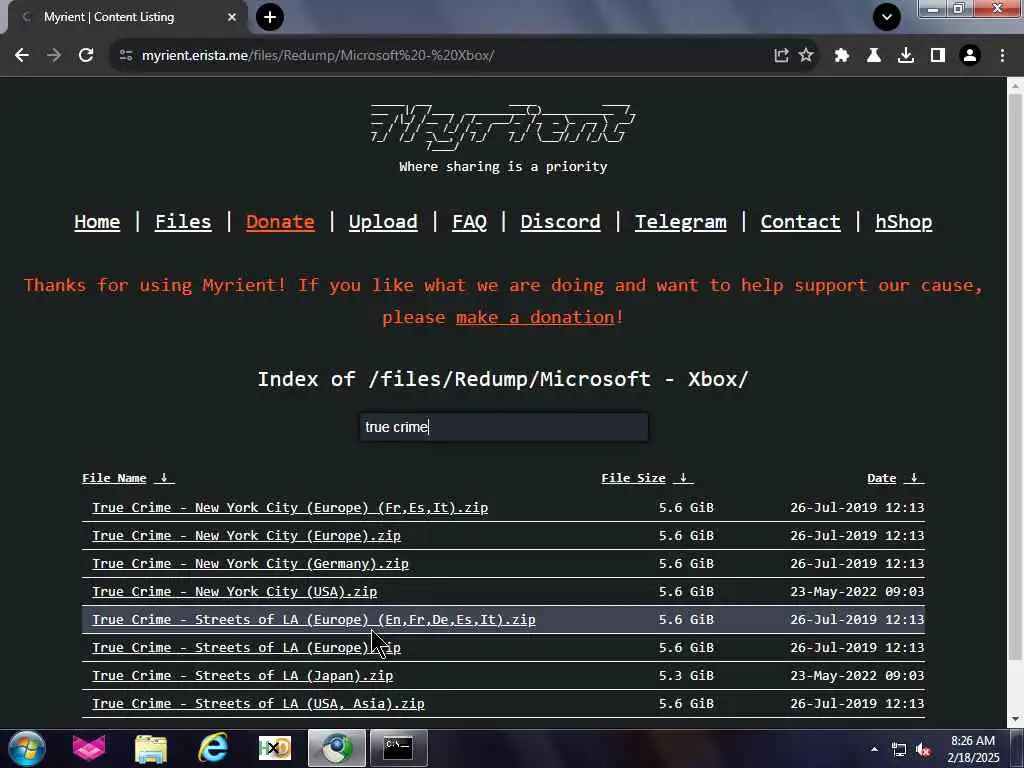This screenshot has width=1024, height=768.
Task: Reload the Myrient page
Action: click(86, 56)
